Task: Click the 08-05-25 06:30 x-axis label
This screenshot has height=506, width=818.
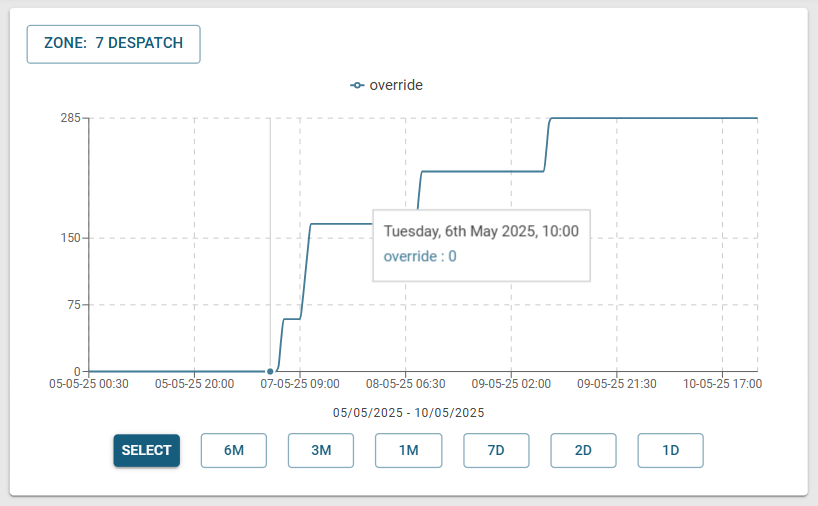Action: tap(406, 384)
